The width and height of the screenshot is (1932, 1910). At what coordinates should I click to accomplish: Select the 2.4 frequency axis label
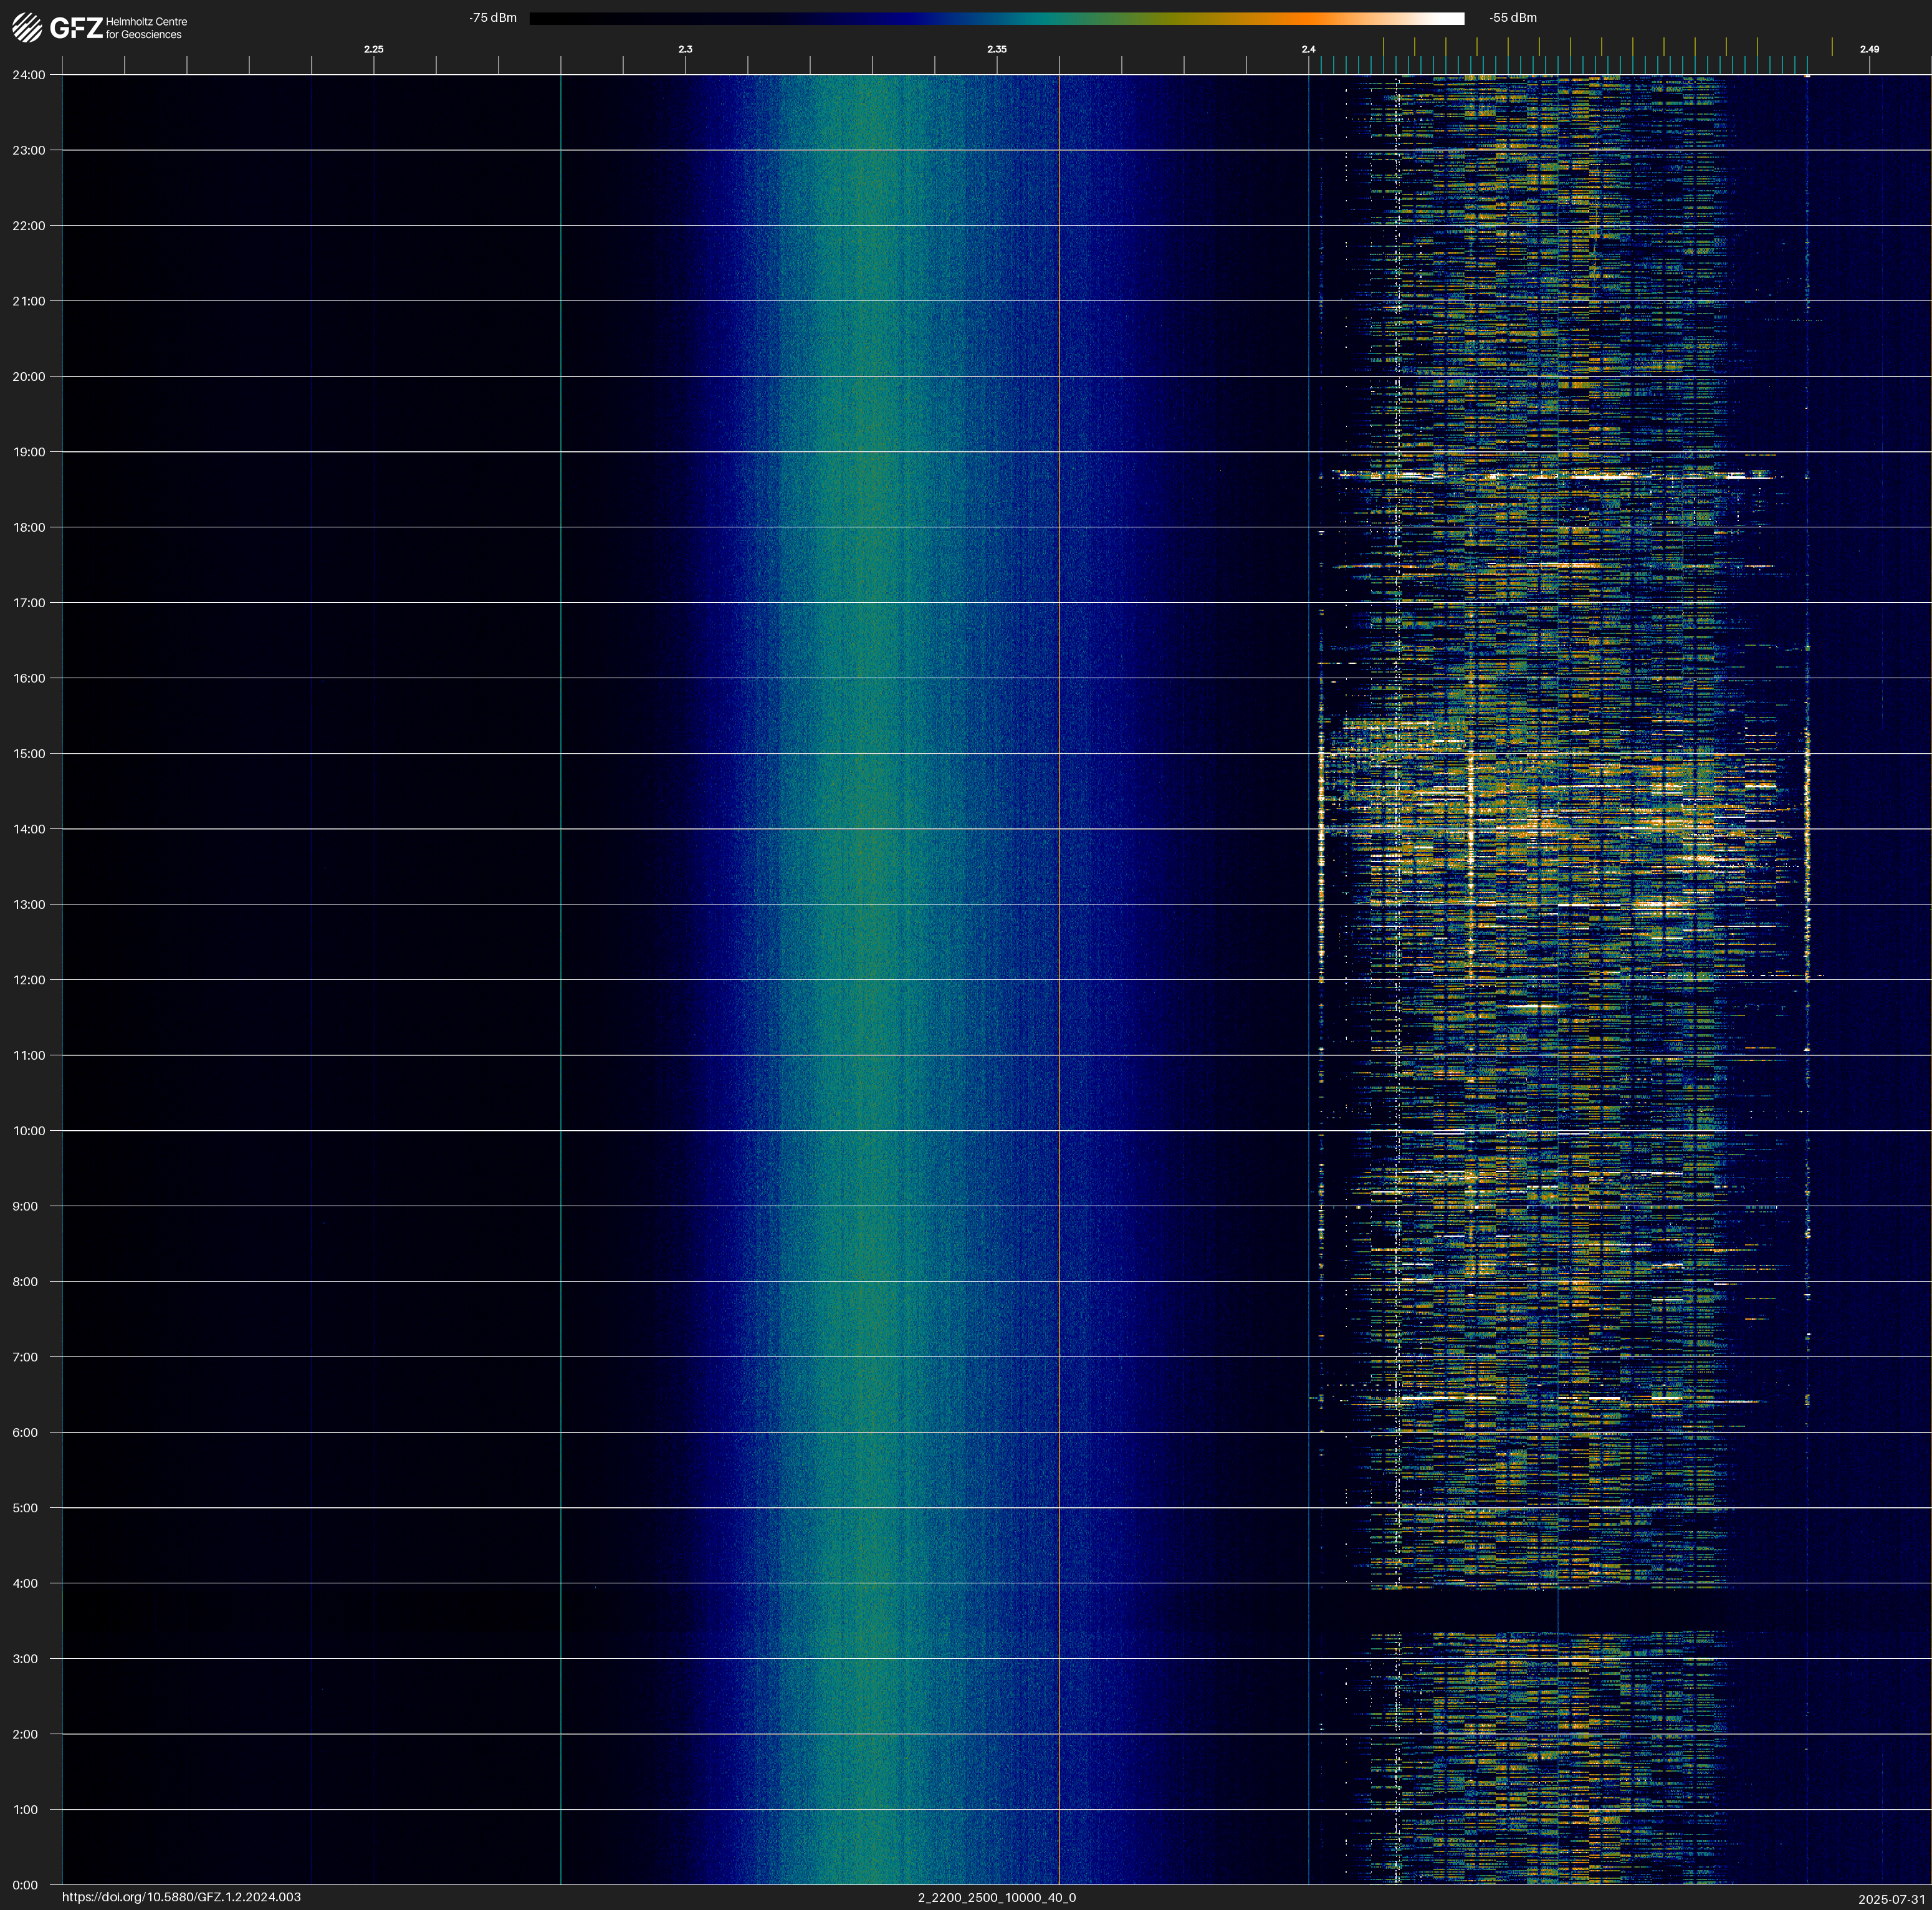tap(1308, 49)
